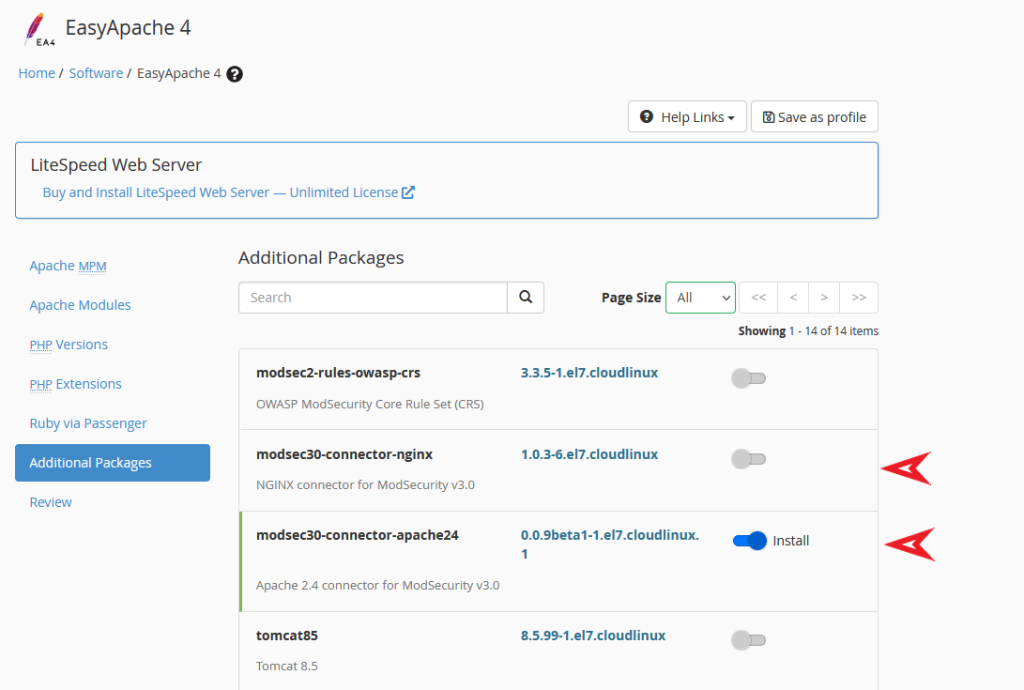Select PHP Extensions in the sidebar
This screenshot has height=690, width=1024.
click(x=75, y=384)
